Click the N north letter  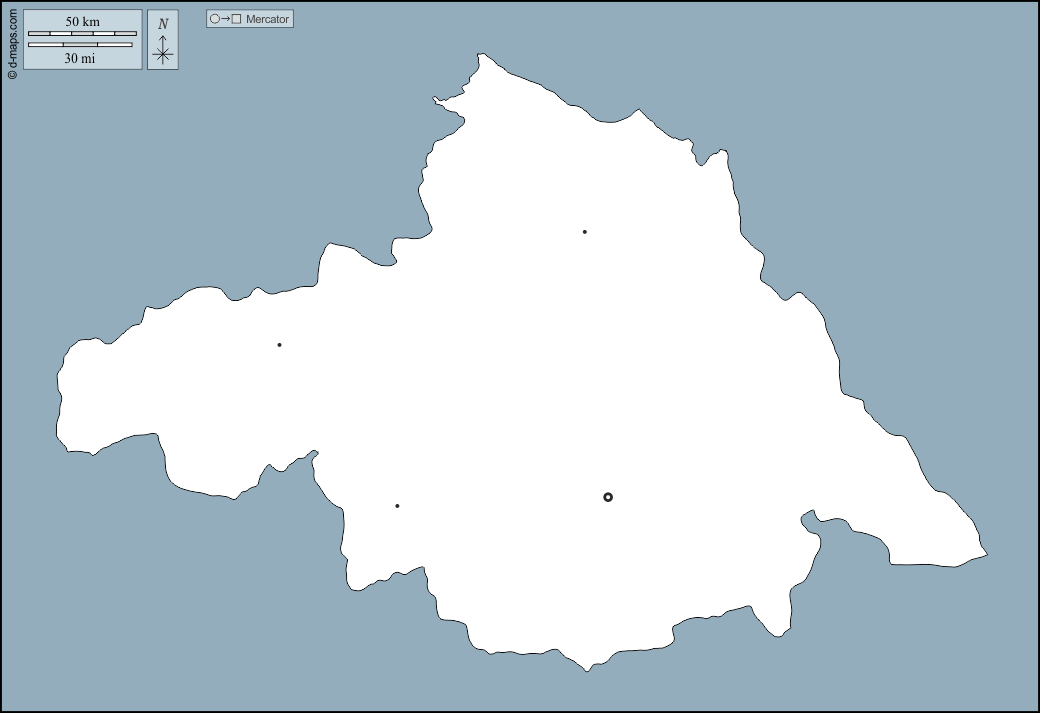(163, 24)
